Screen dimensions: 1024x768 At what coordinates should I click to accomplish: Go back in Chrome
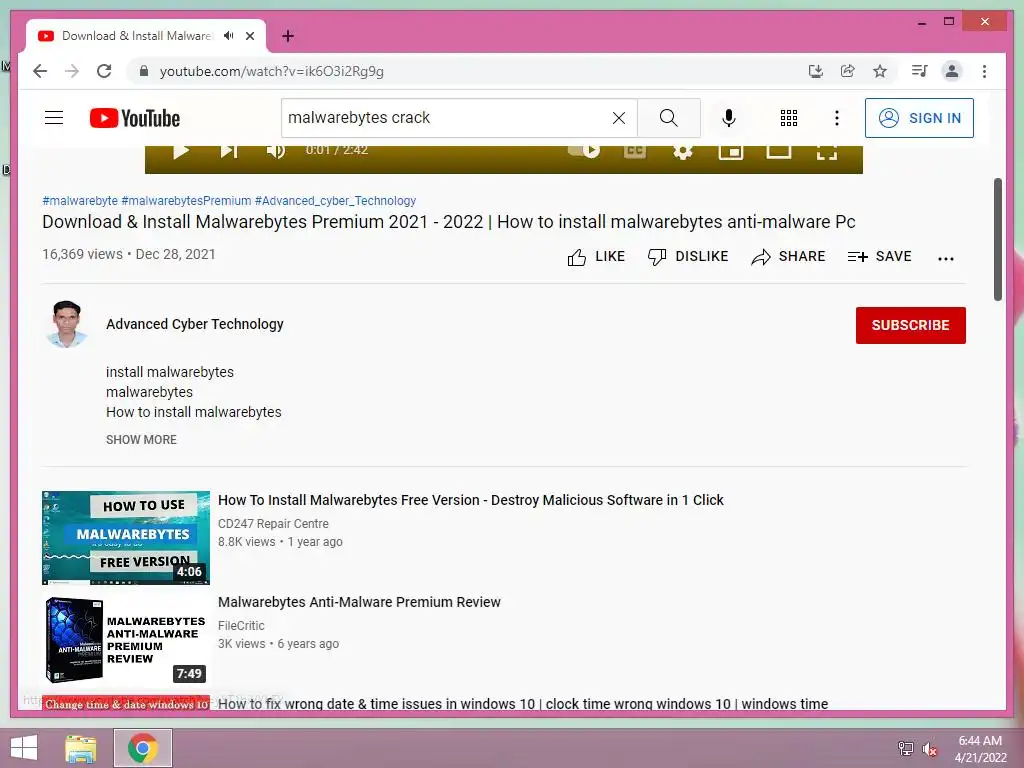tap(40, 71)
